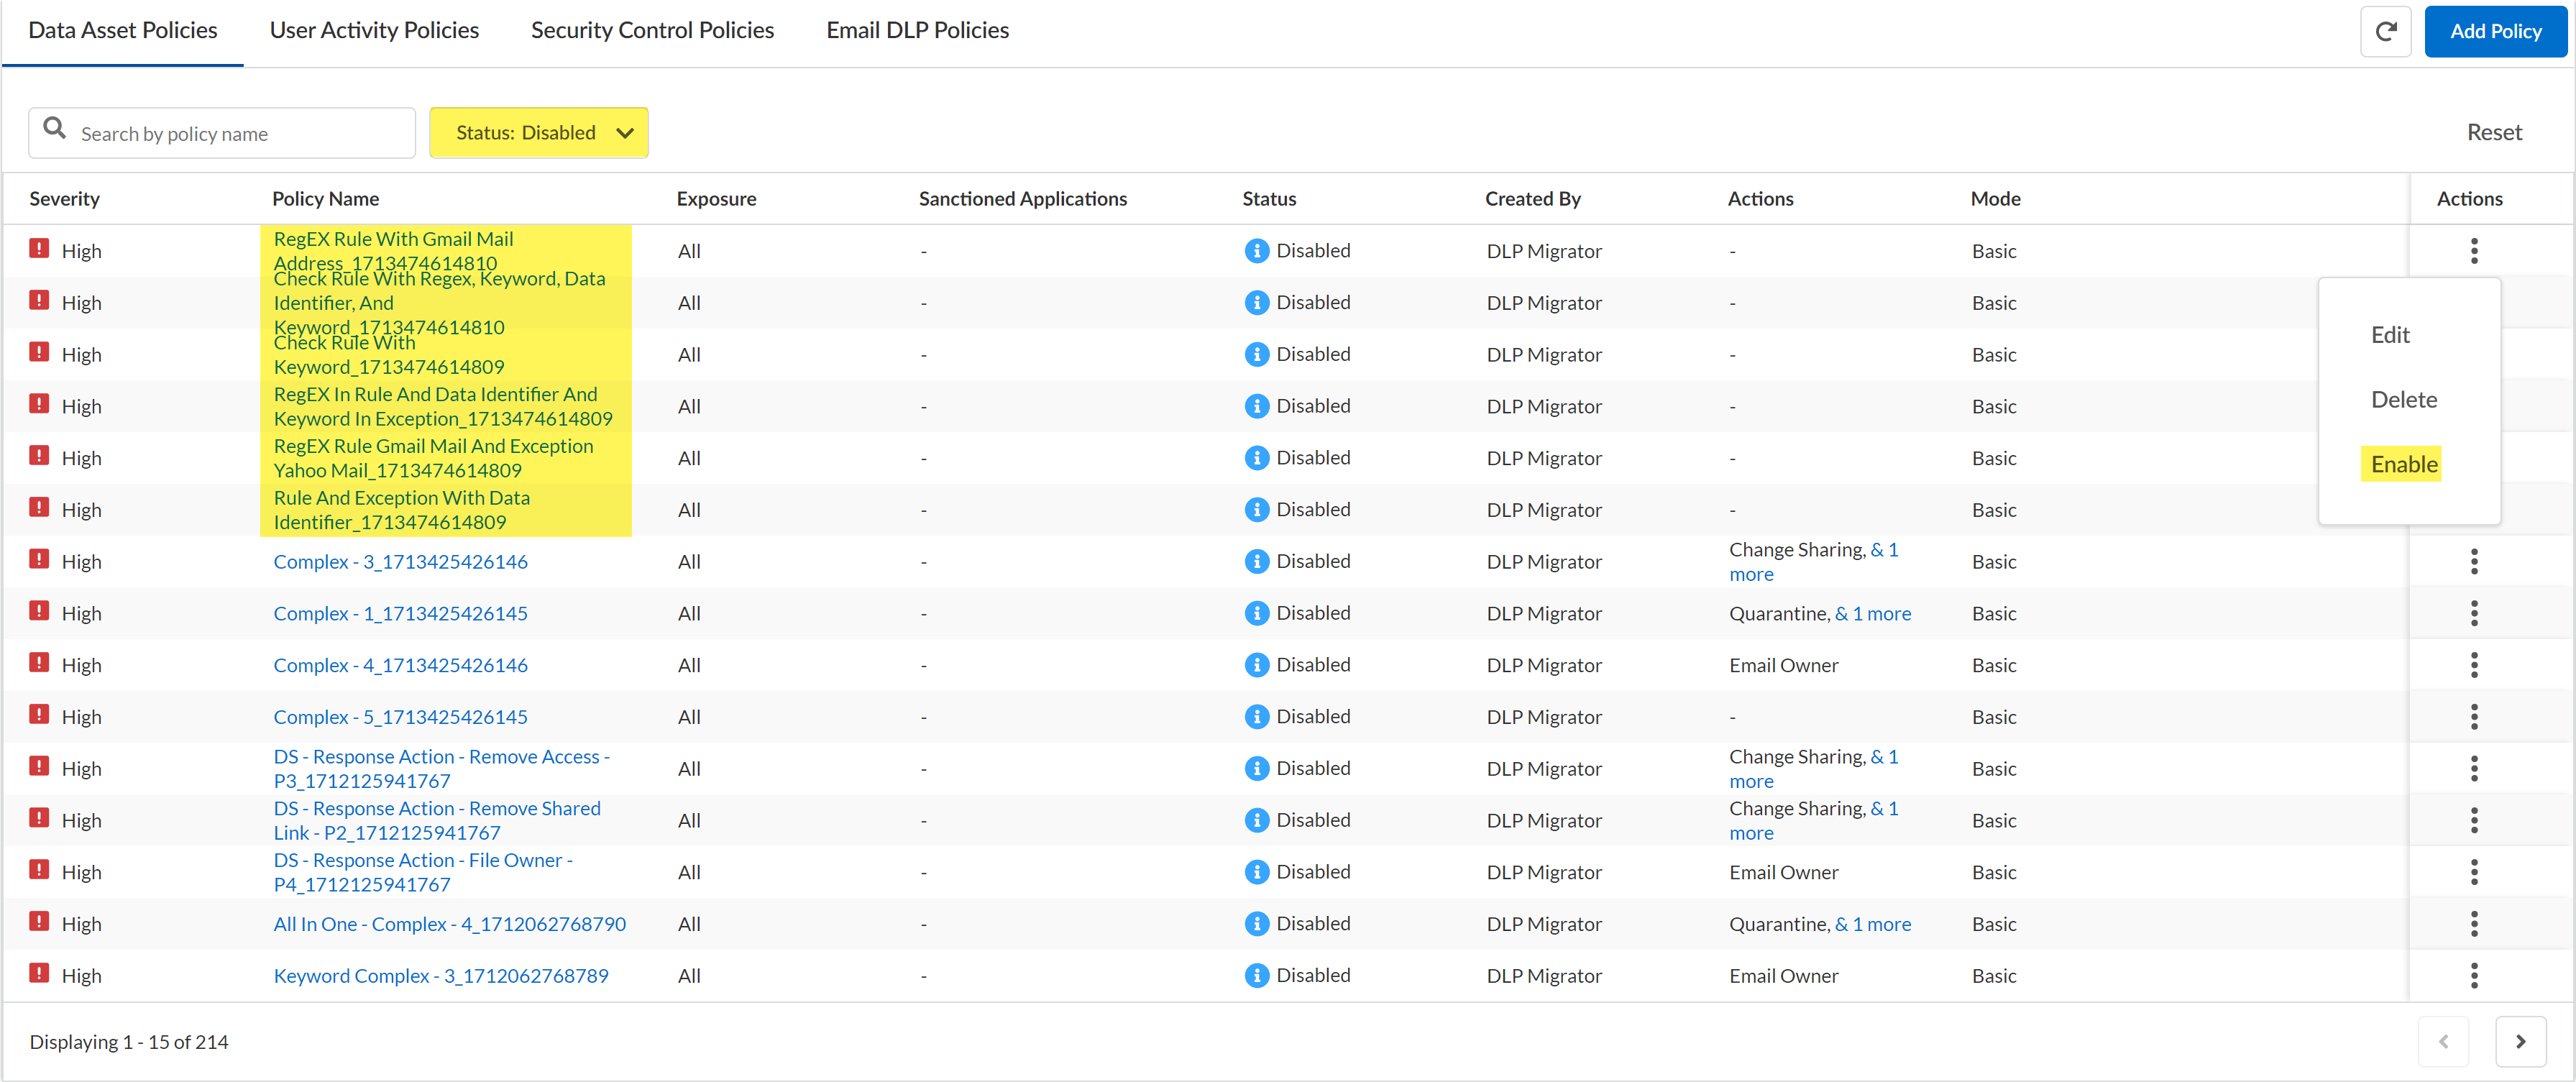Click info icon beside Disabled in Complex - 4 row
This screenshot has width=2576, height=1082.
1256,665
